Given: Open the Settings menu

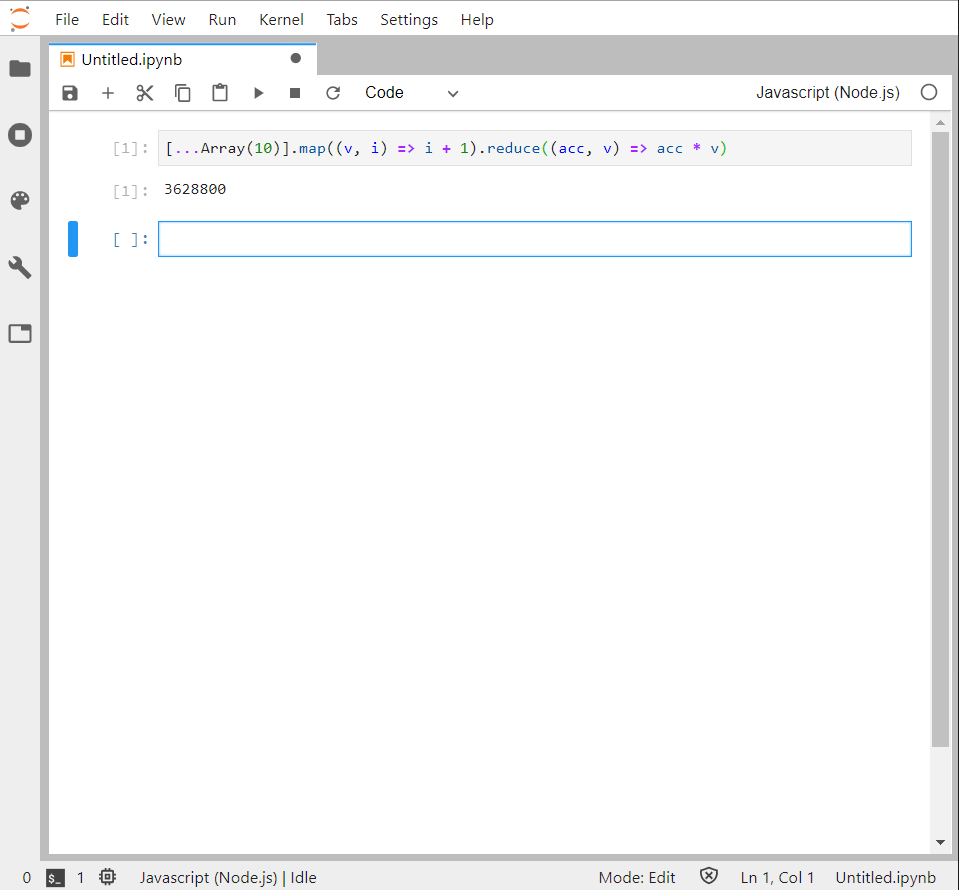Looking at the screenshot, I should click(409, 20).
